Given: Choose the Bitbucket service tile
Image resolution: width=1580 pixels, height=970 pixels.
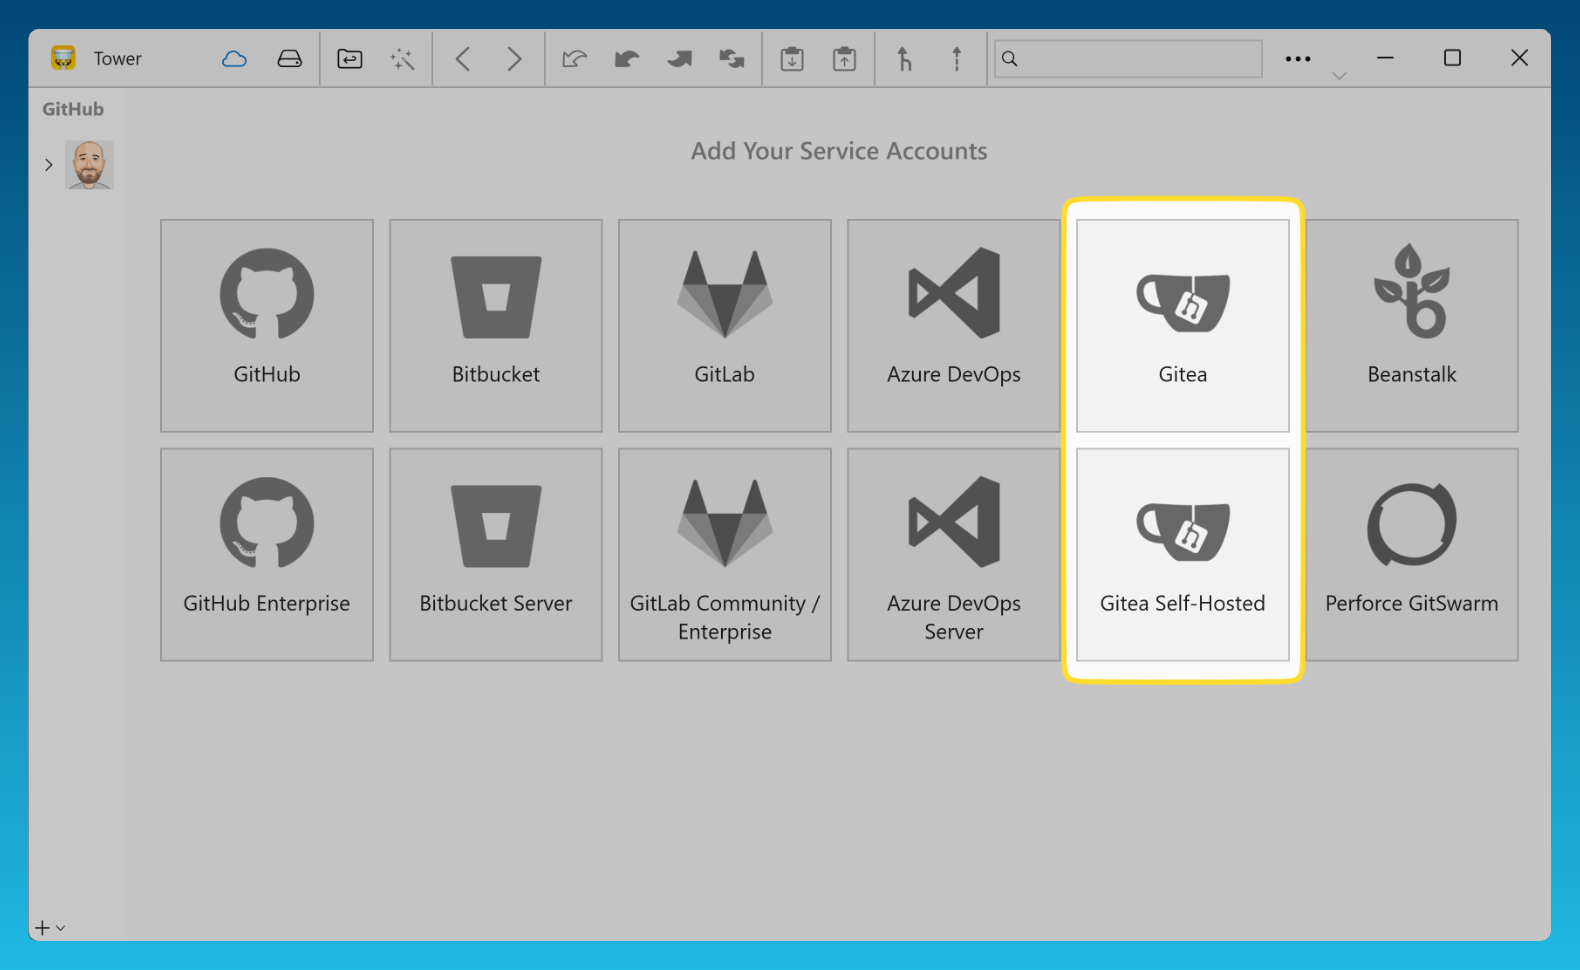Looking at the screenshot, I should pos(496,326).
